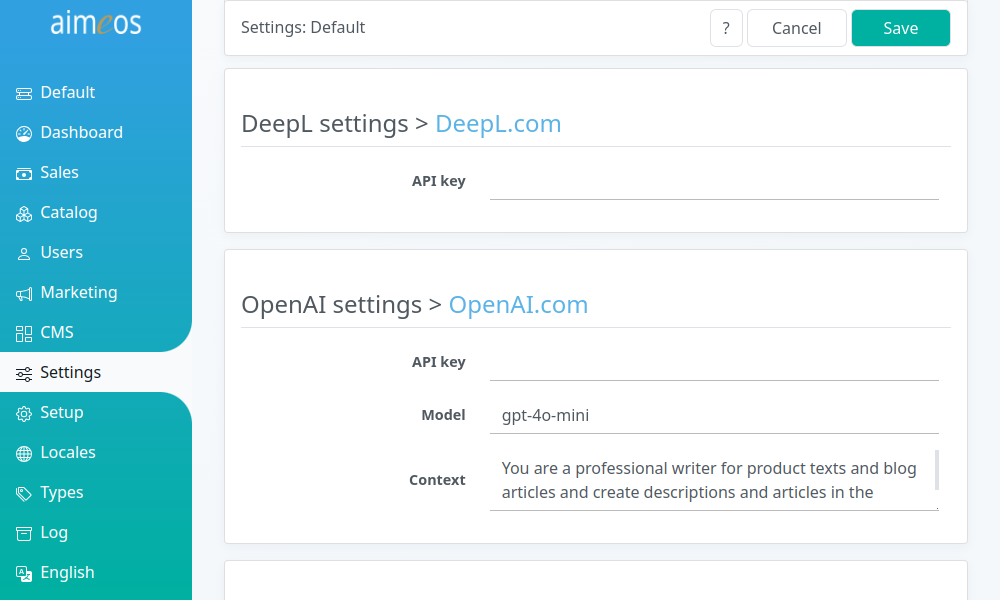
Task: Open the CMS section
Action: coord(96,332)
